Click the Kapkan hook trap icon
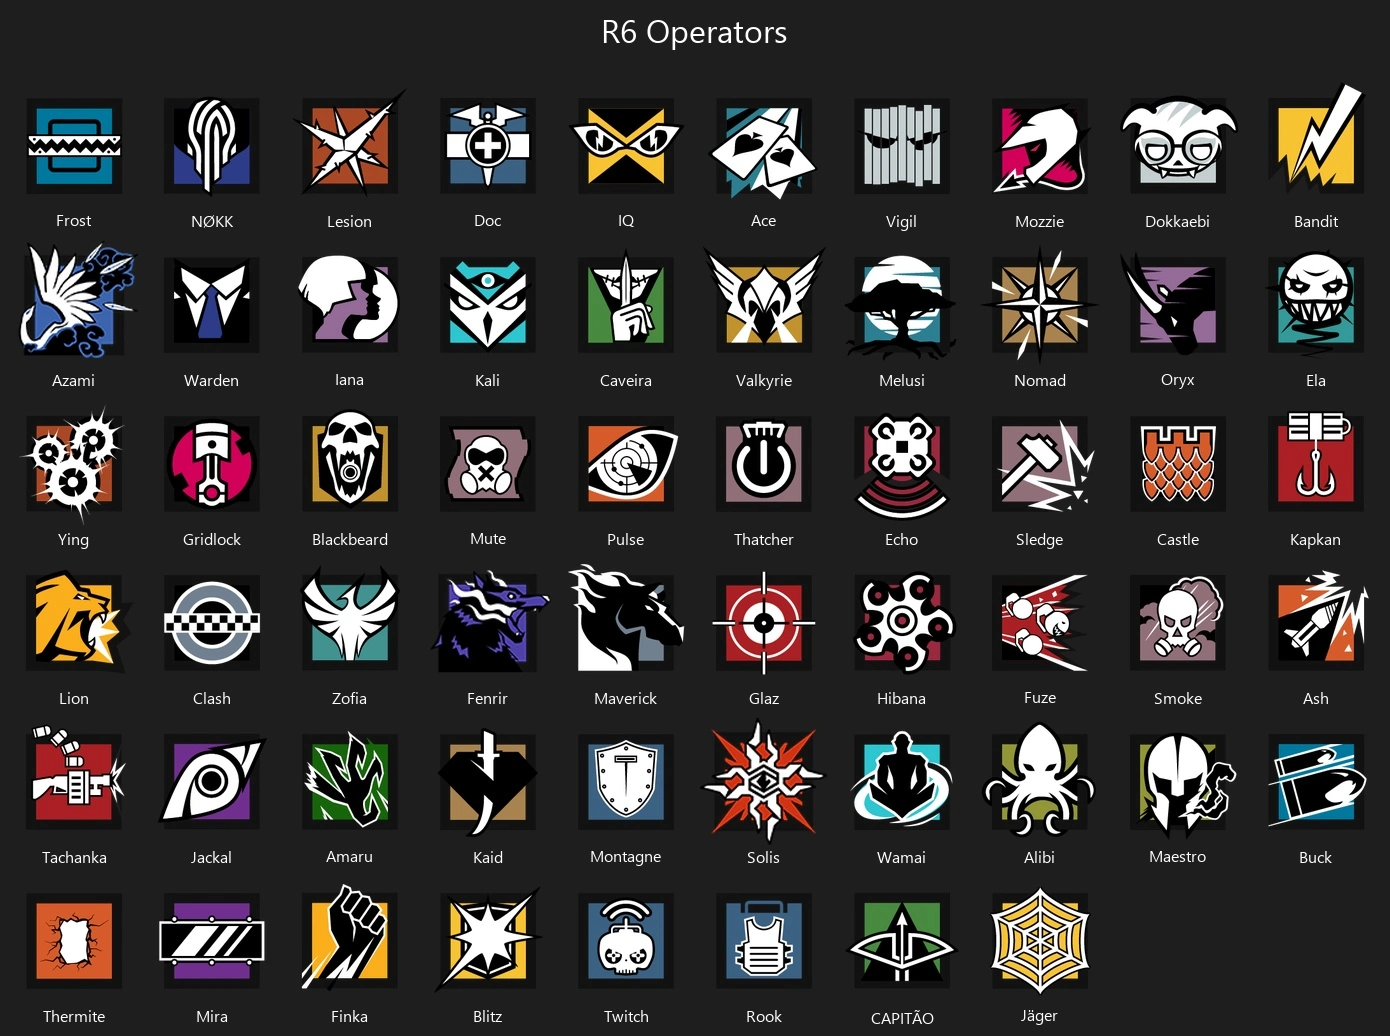1390x1036 pixels. click(x=1316, y=463)
